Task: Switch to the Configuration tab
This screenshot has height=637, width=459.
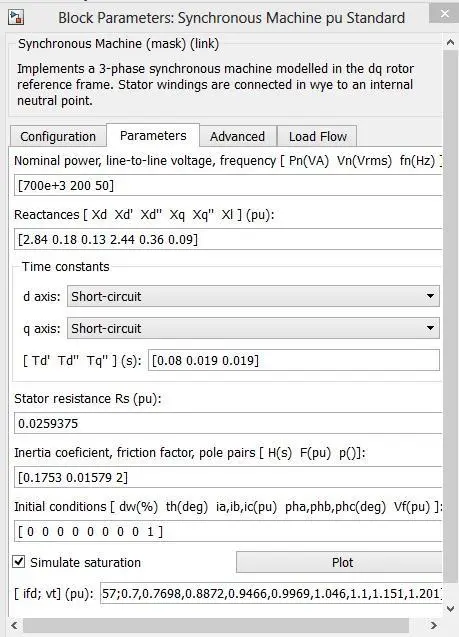Action: click(x=58, y=136)
